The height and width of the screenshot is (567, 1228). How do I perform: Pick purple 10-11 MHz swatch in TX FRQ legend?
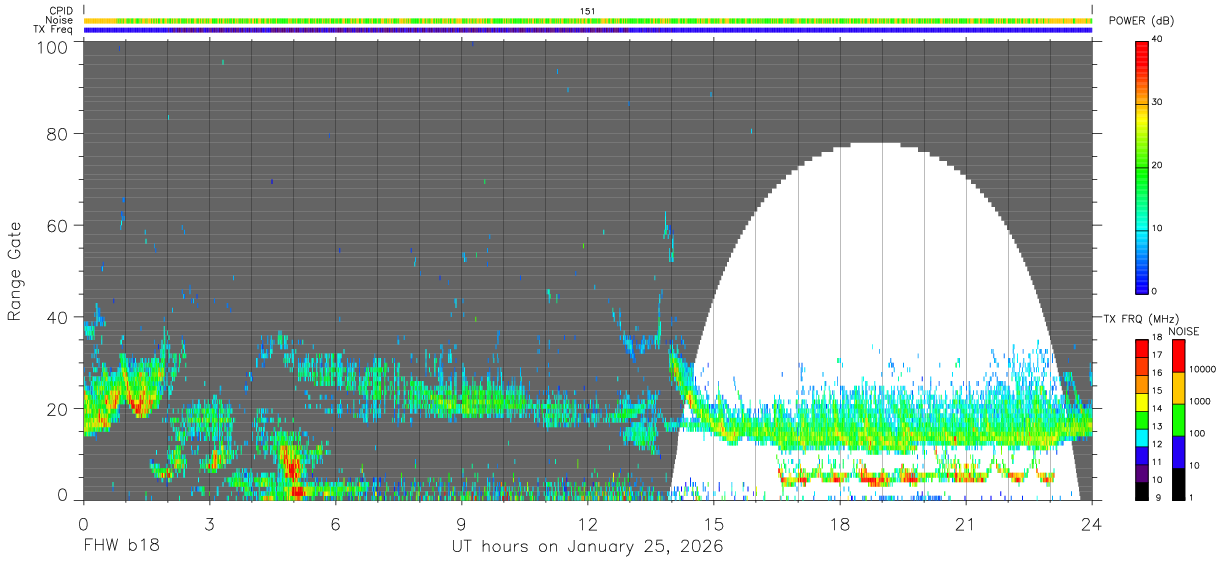click(1142, 472)
